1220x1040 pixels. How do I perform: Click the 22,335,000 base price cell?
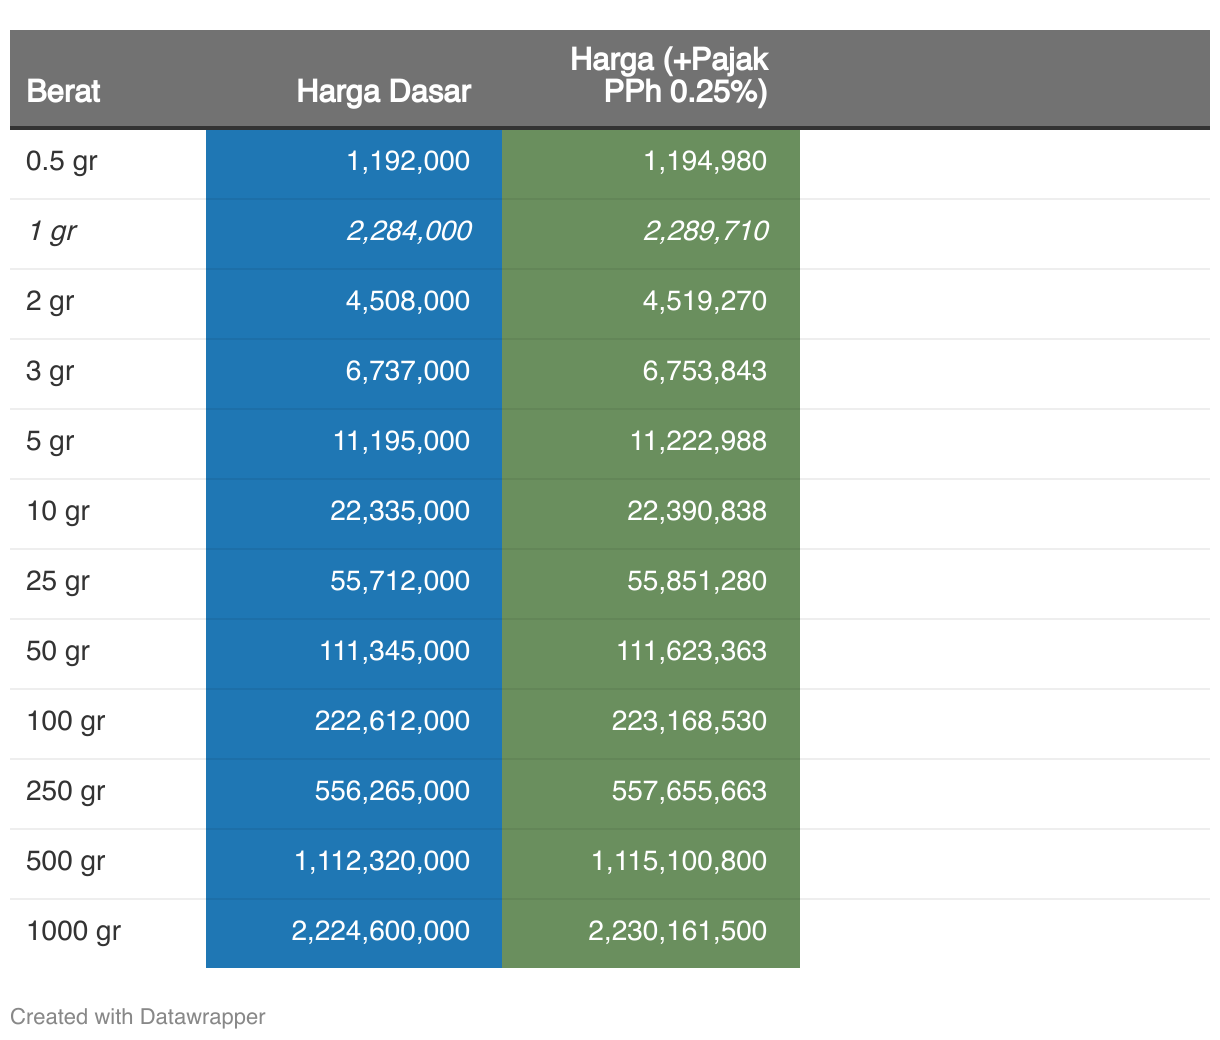coord(400,511)
